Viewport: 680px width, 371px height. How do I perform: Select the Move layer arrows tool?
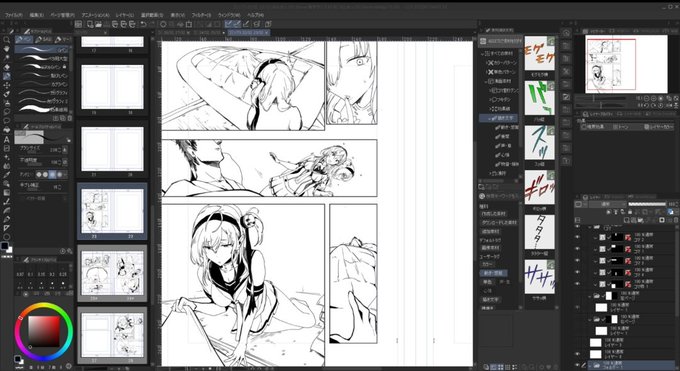[x=7, y=85]
